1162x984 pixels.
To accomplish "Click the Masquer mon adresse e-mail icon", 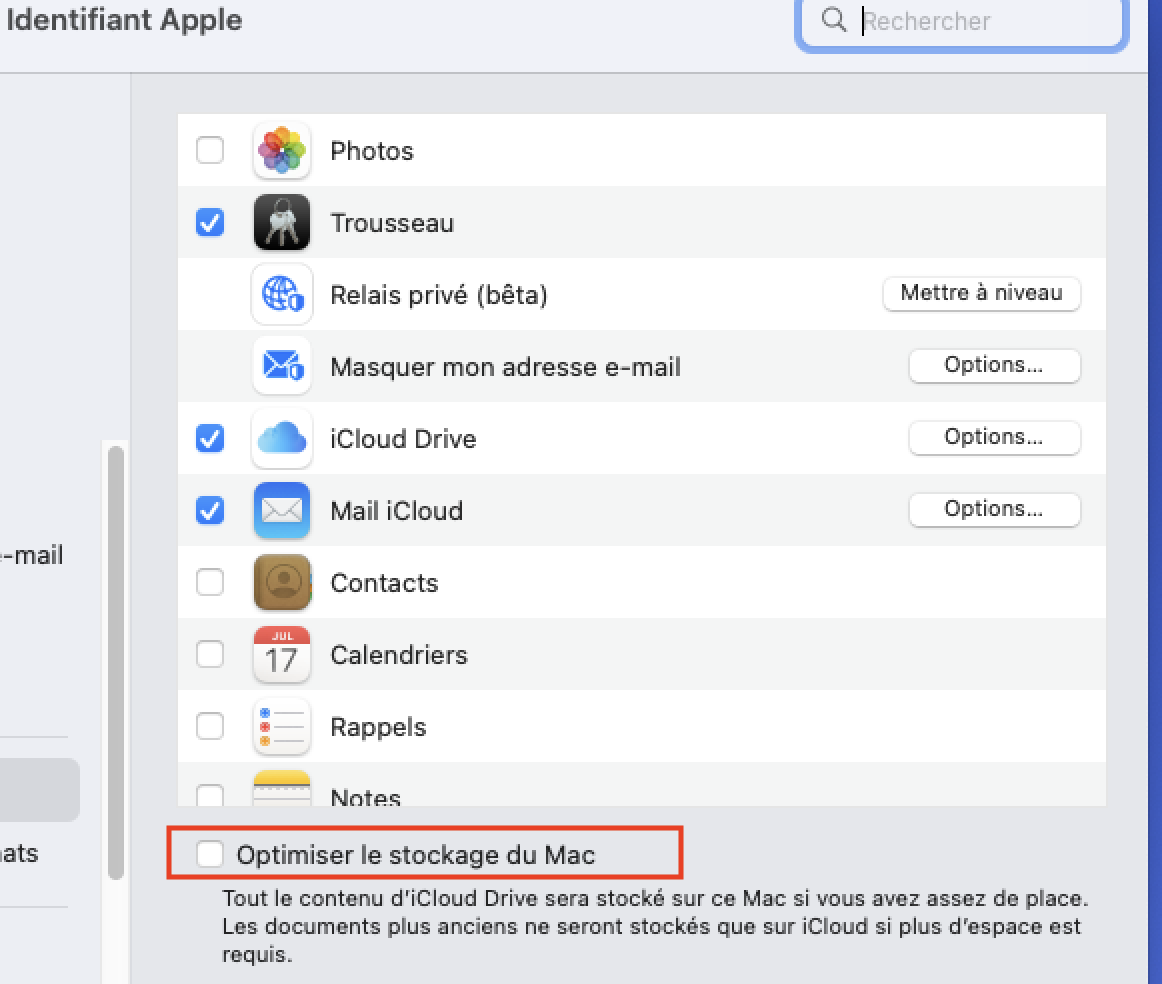I will click(x=282, y=366).
